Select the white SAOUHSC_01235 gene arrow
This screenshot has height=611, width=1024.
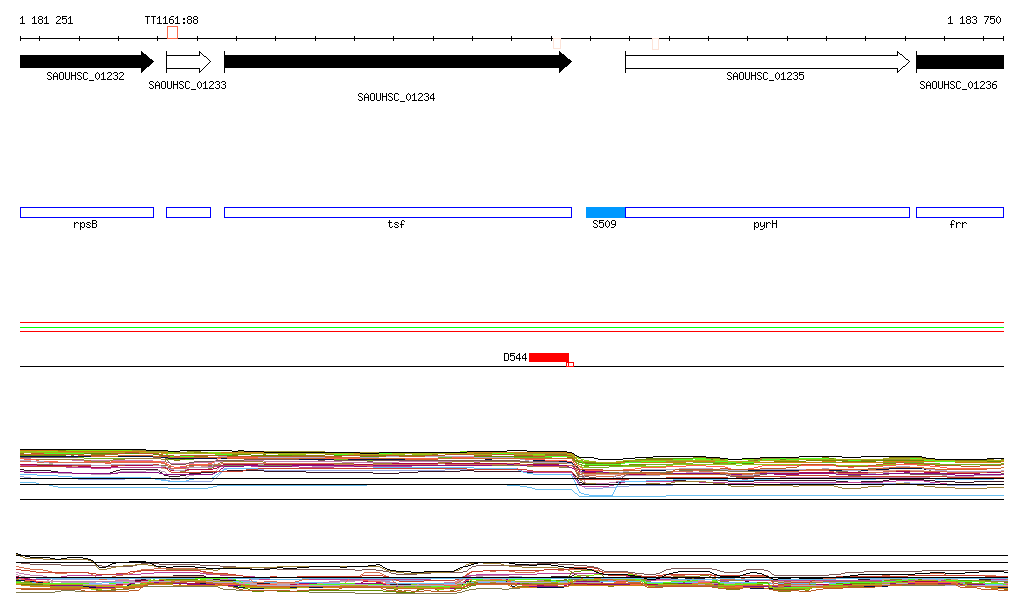coord(766,62)
